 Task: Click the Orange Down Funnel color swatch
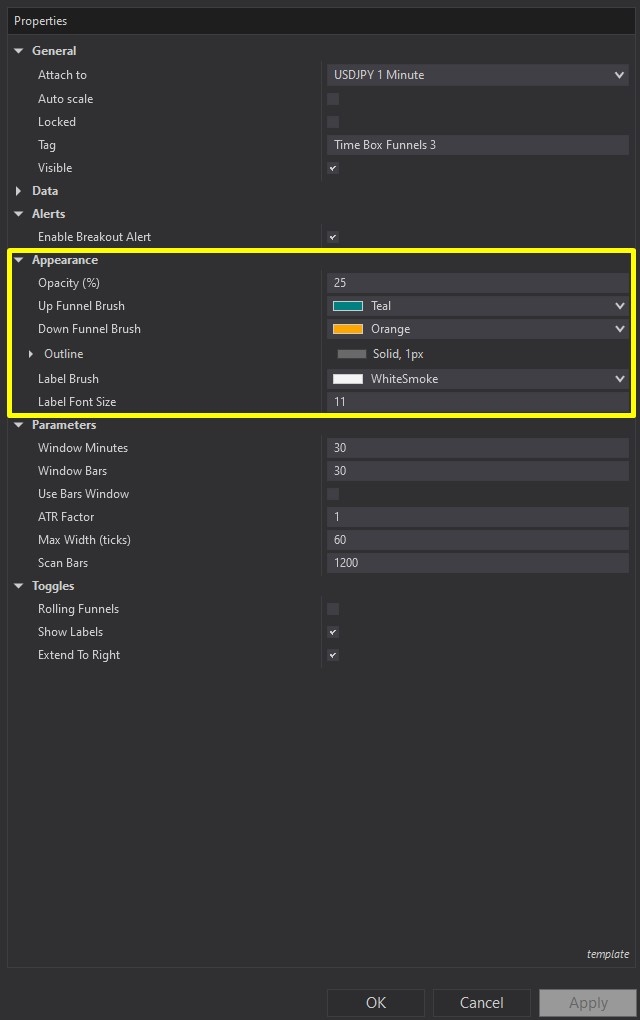tap(348, 329)
